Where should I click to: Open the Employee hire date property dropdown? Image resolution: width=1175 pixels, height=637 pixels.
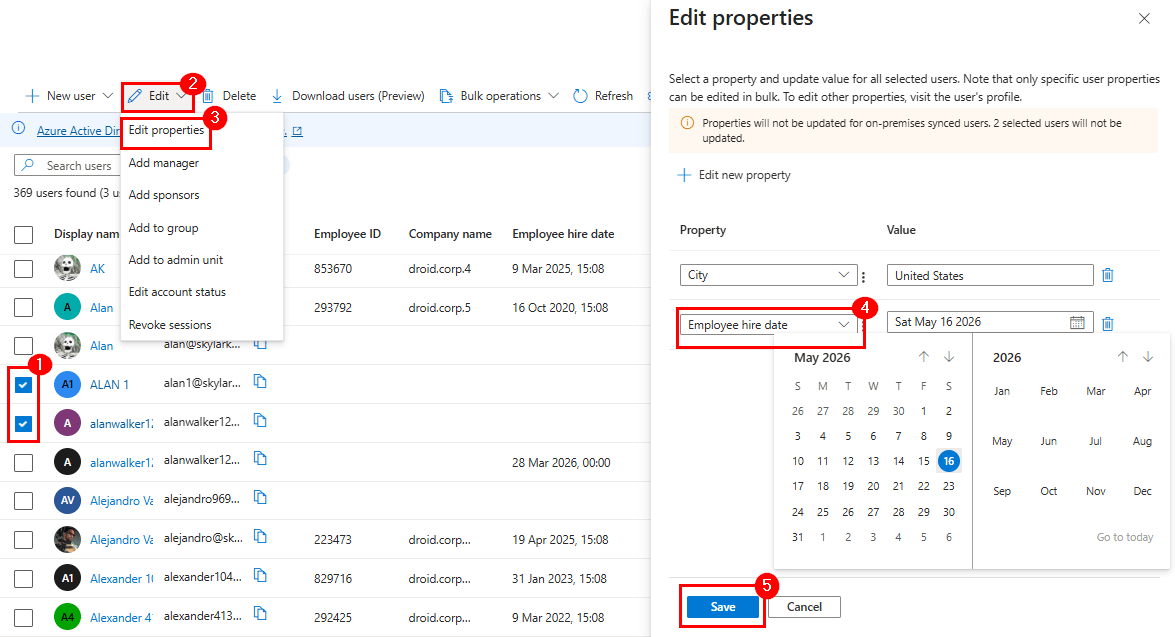click(x=768, y=324)
